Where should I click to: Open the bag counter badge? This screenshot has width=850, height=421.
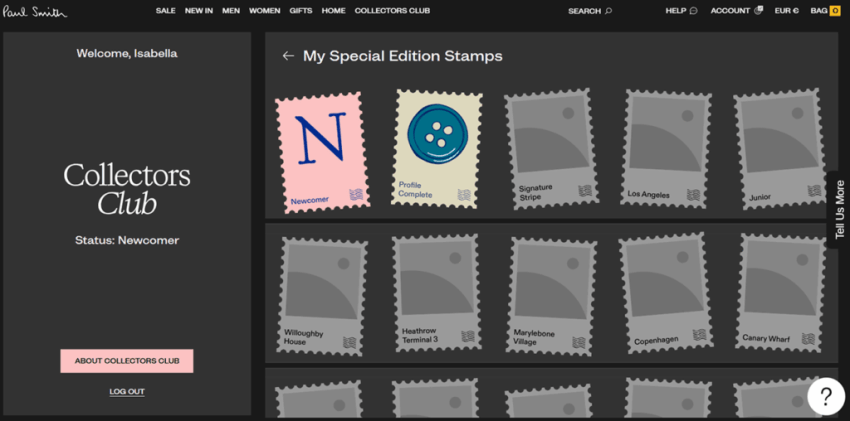pos(835,11)
